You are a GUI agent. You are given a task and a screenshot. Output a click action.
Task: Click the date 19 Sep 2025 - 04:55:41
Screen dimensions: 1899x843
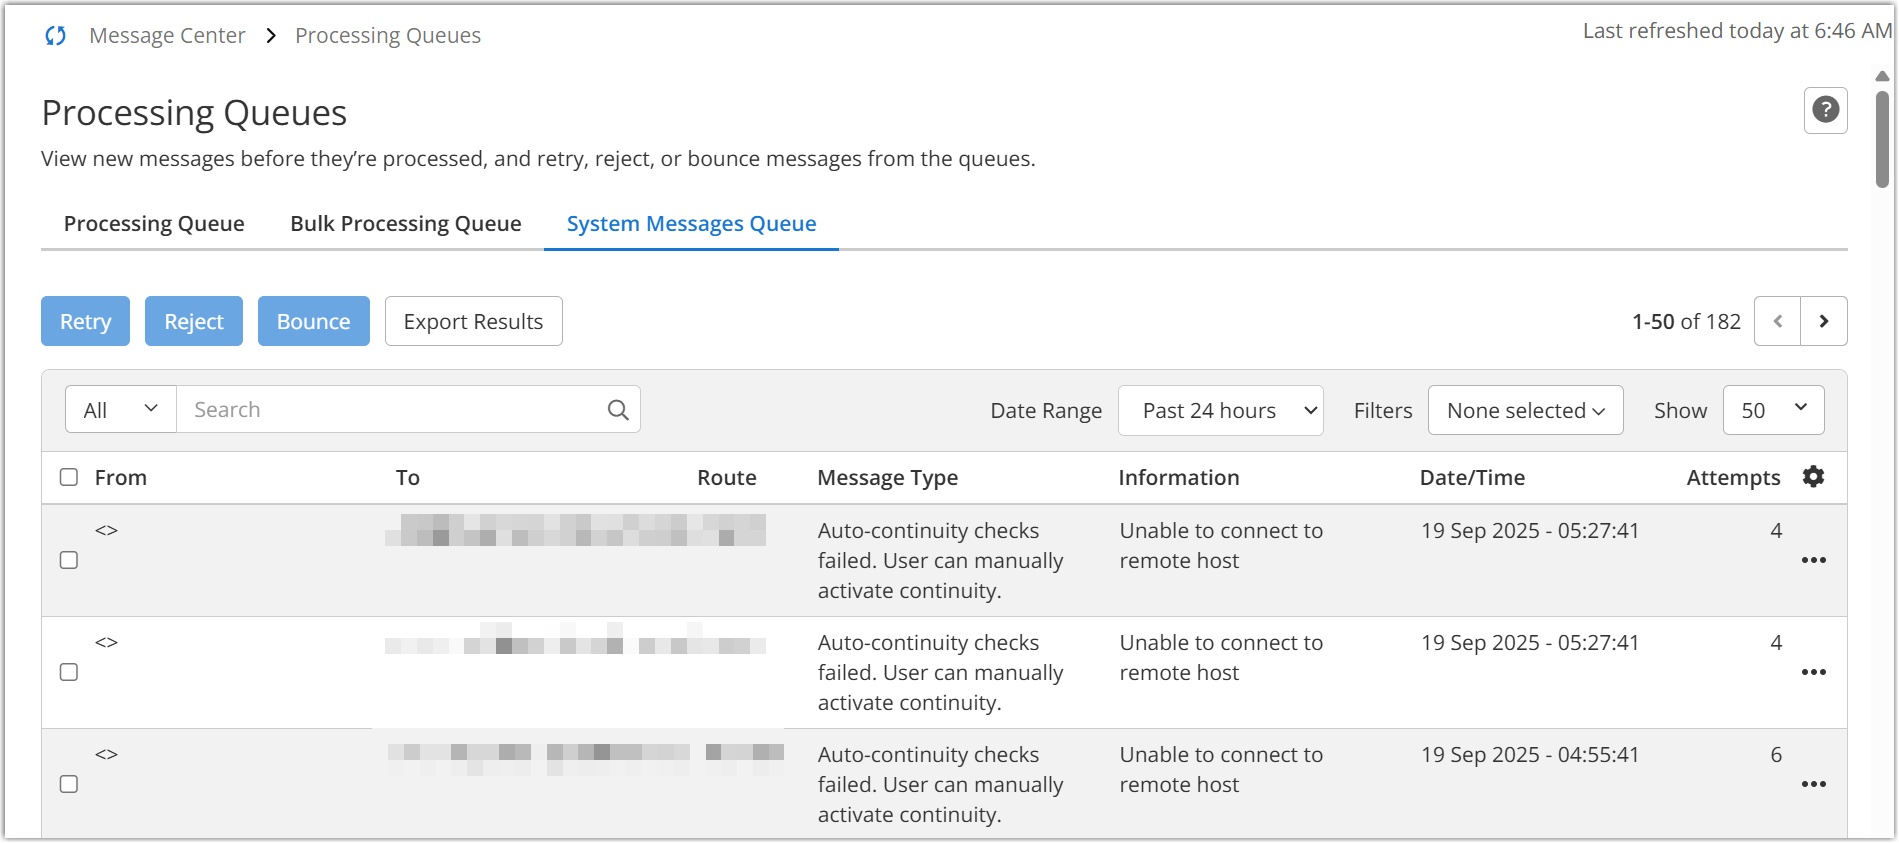pos(1530,755)
